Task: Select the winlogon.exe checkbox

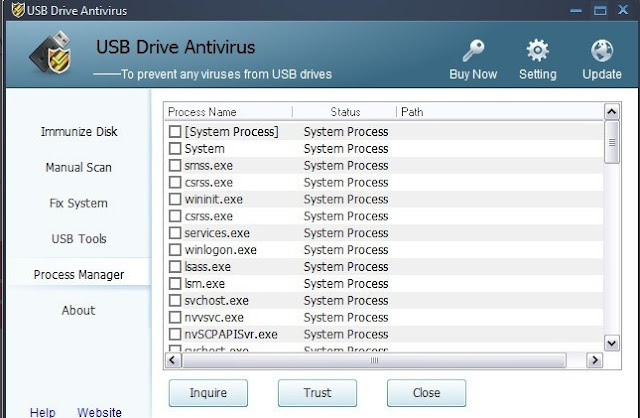Action: coord(175,249)
